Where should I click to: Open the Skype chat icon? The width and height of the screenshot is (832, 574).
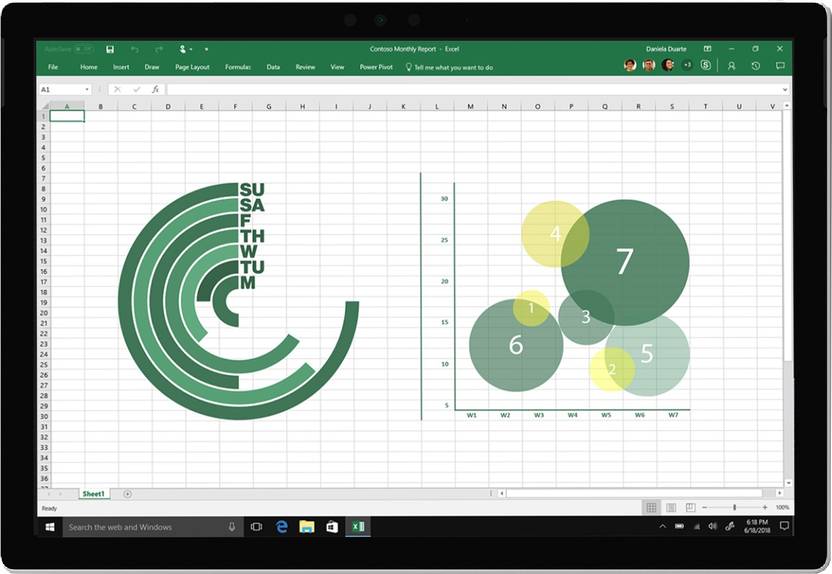click(706, 66)
